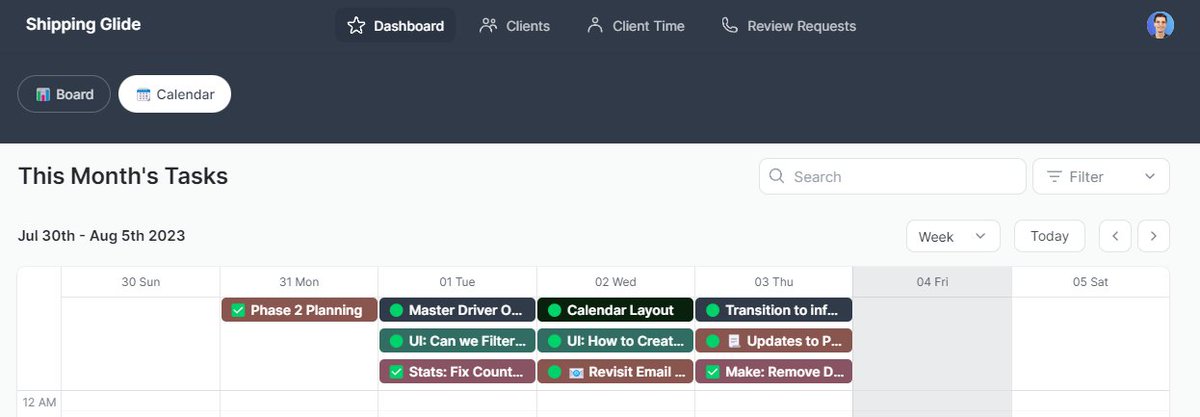This screenshot has height=417, width=1200.
Task: Click the 12 AM time label
Action: (x=39, y=401)
